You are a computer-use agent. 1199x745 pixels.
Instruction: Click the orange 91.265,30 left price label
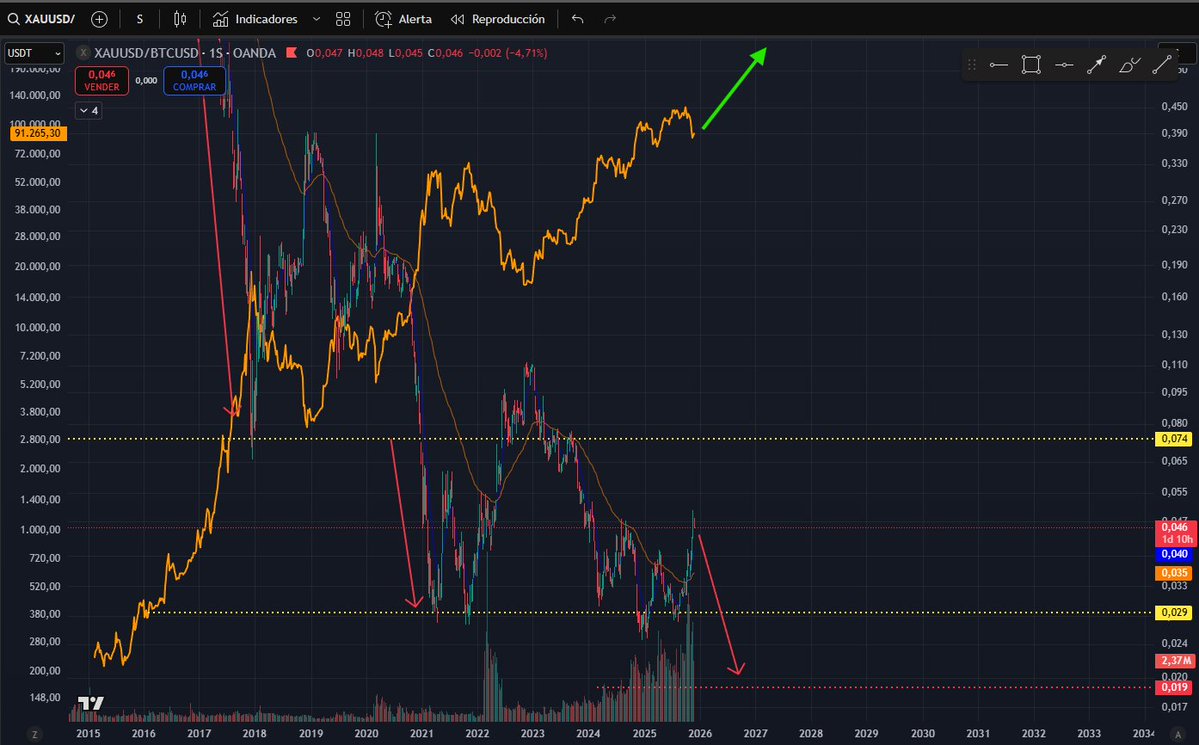point(37,133)
